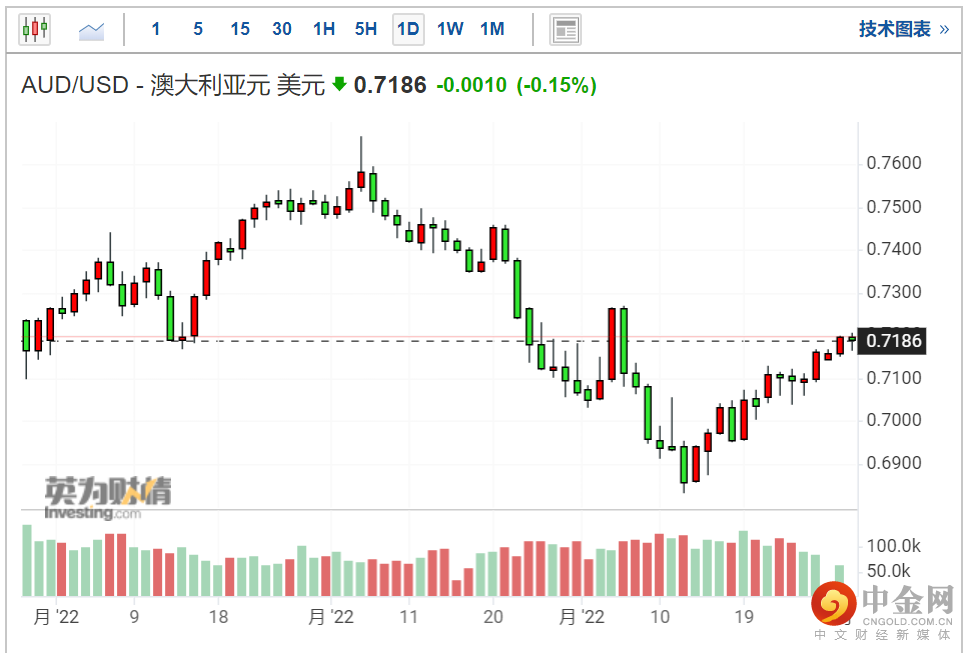
Task: Switch to 1M monthly timeframe
Action: 492,29
